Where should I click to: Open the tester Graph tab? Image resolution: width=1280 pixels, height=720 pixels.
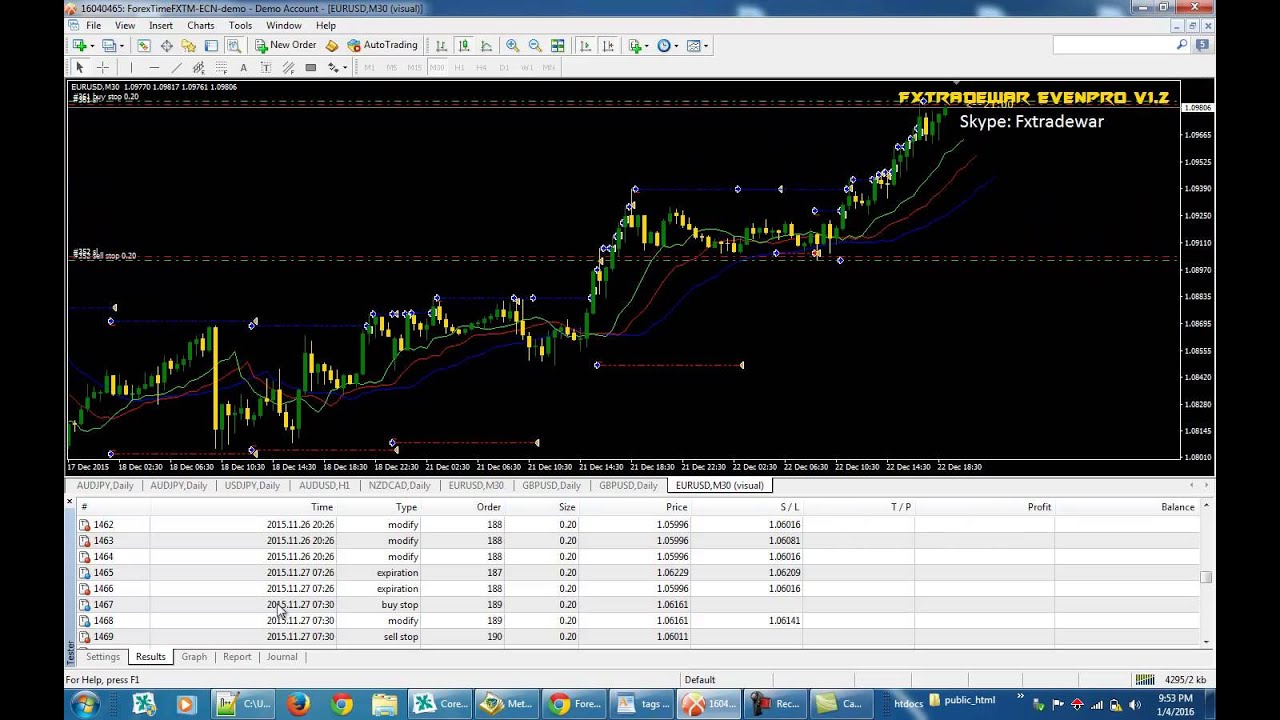tap(194, 657)
